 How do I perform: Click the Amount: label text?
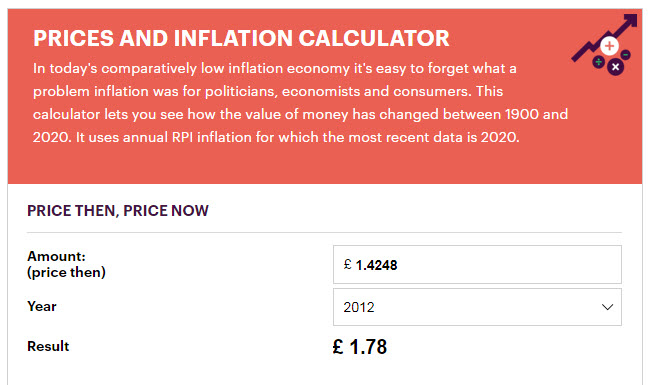tap(56, 256)
